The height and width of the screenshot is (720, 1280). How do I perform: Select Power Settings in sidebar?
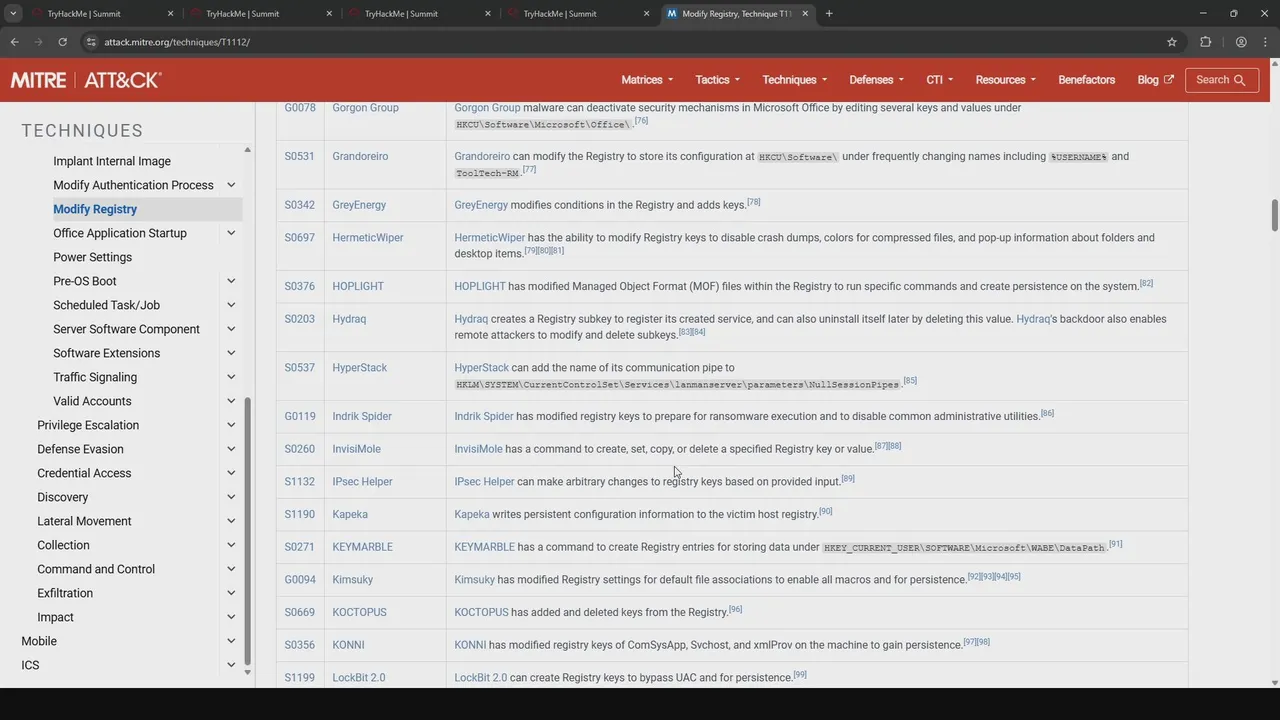tap(92, 257)
